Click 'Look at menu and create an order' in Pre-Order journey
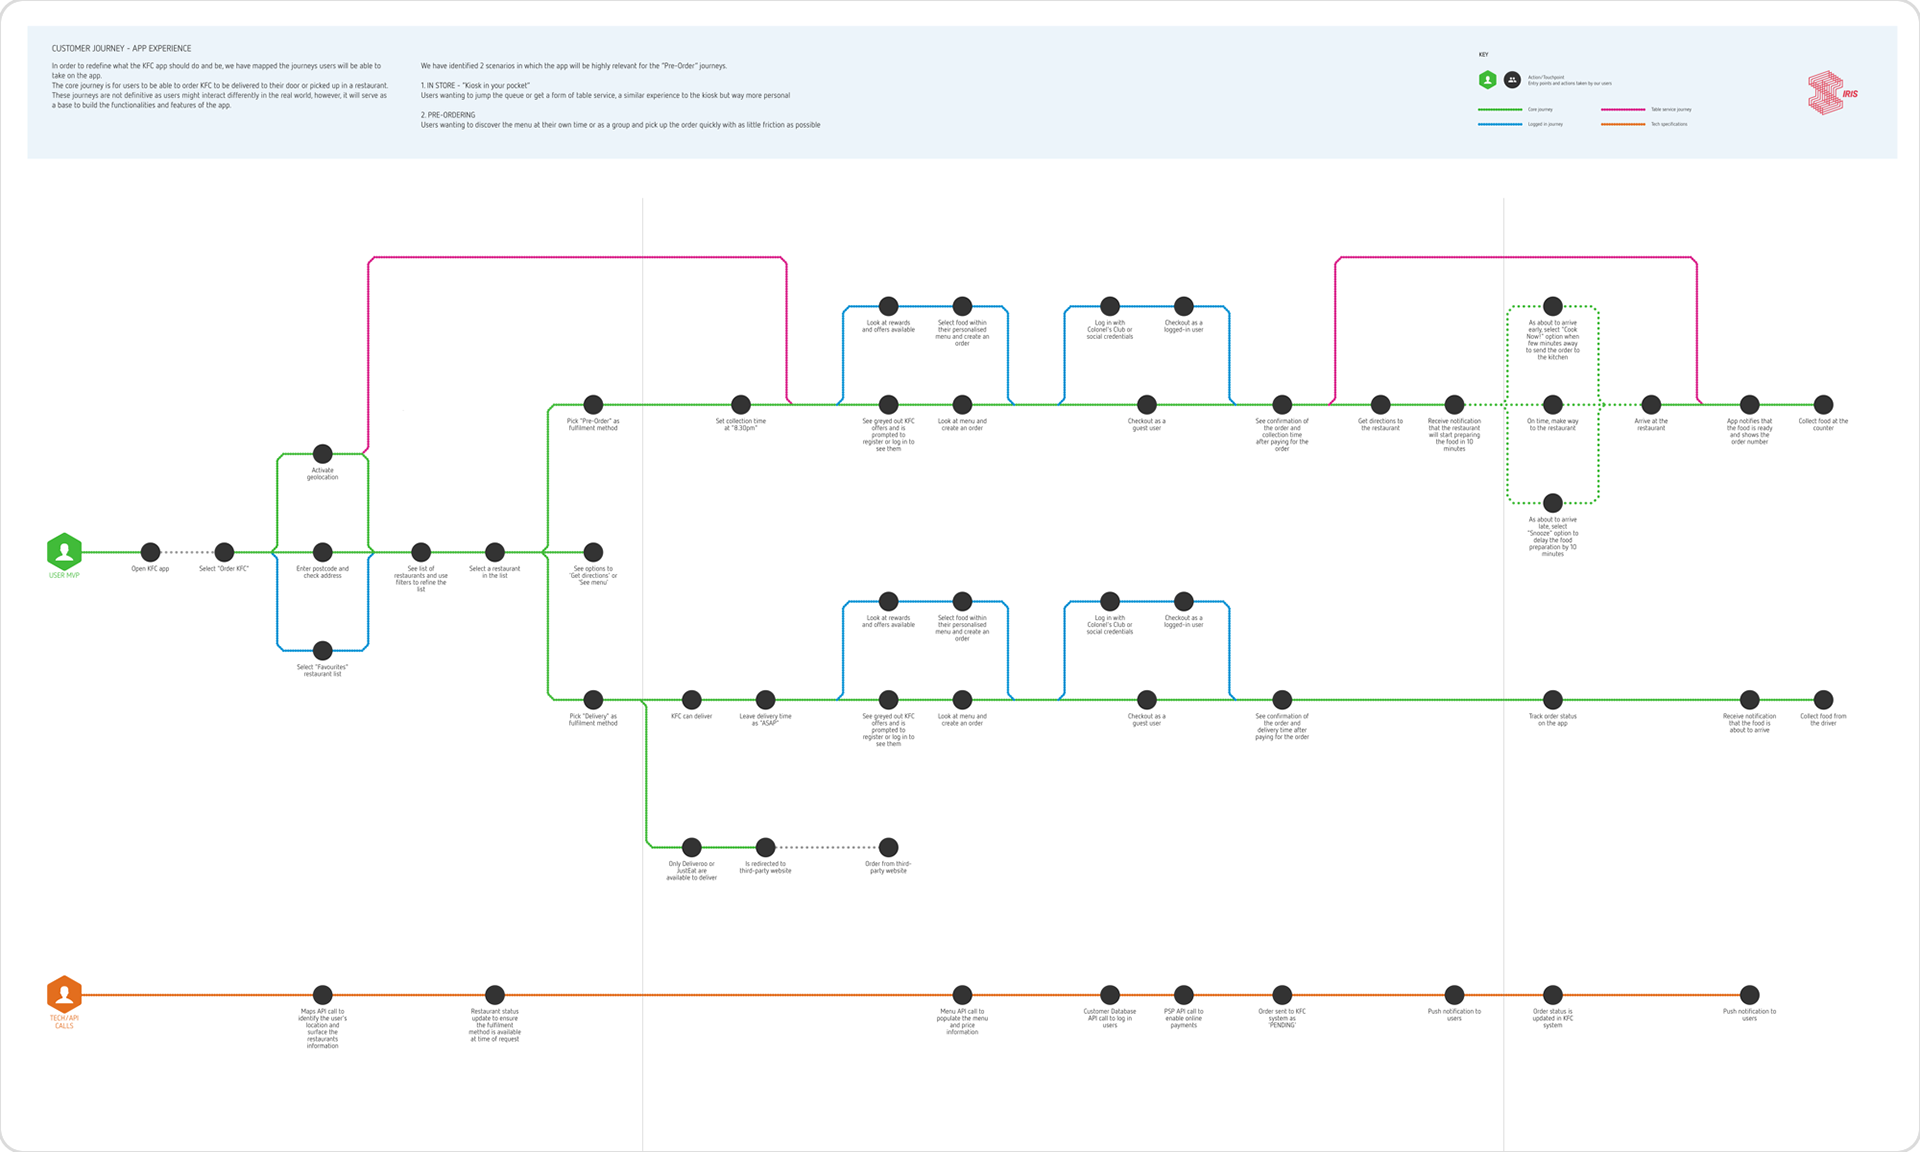 pyautogui.click(x=962, y=405)
